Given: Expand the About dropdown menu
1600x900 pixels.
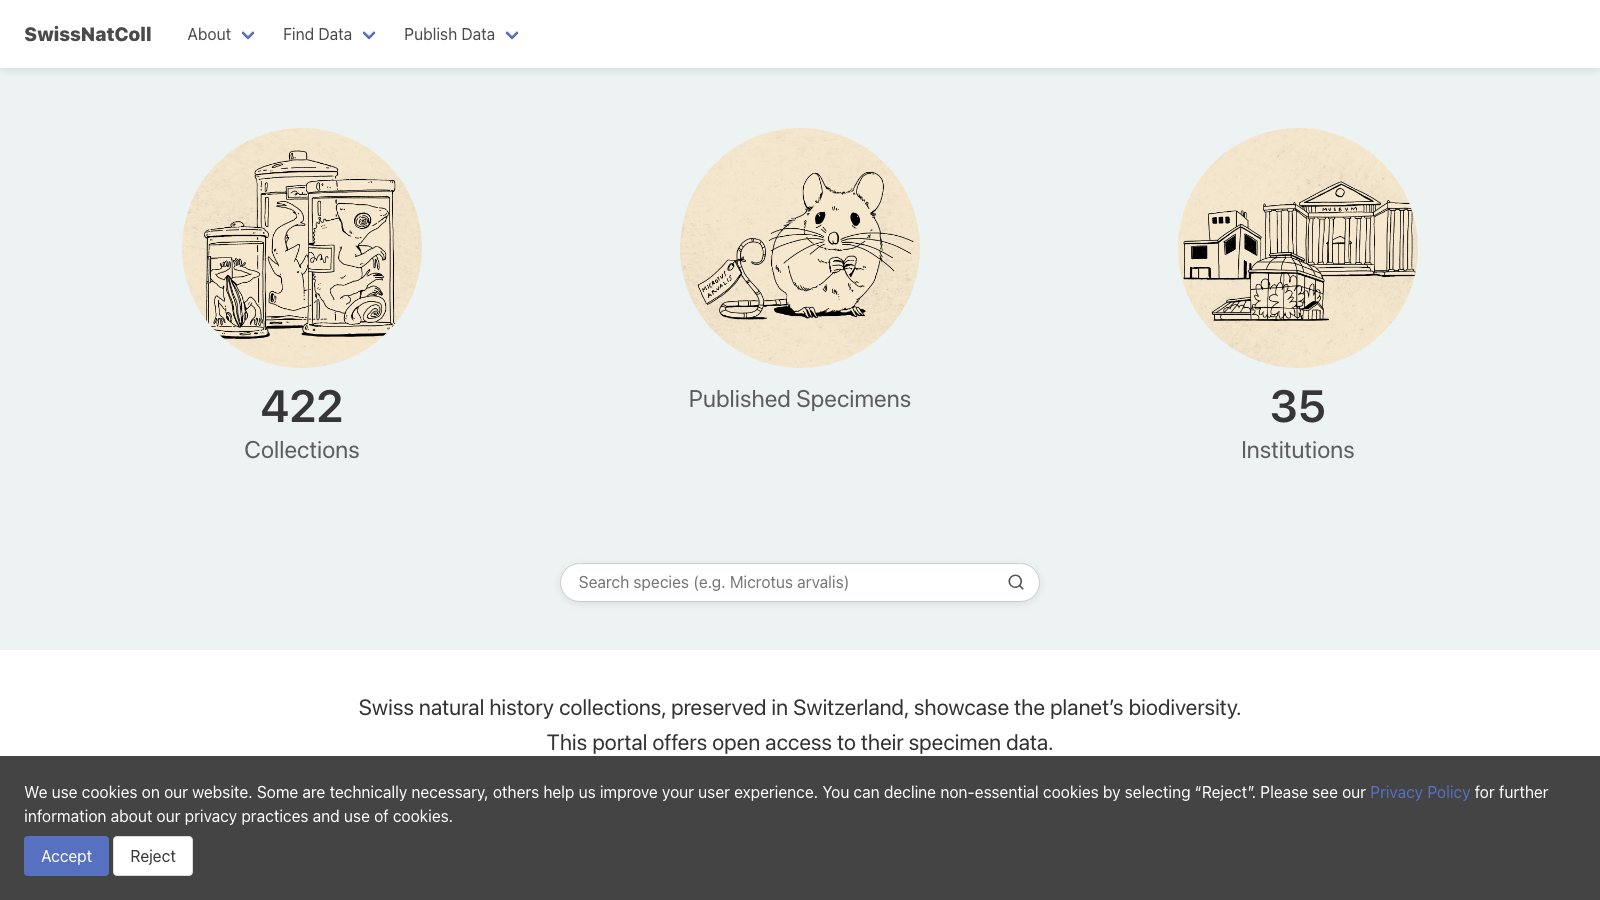Looking at the screenshot, I should 220,34.
